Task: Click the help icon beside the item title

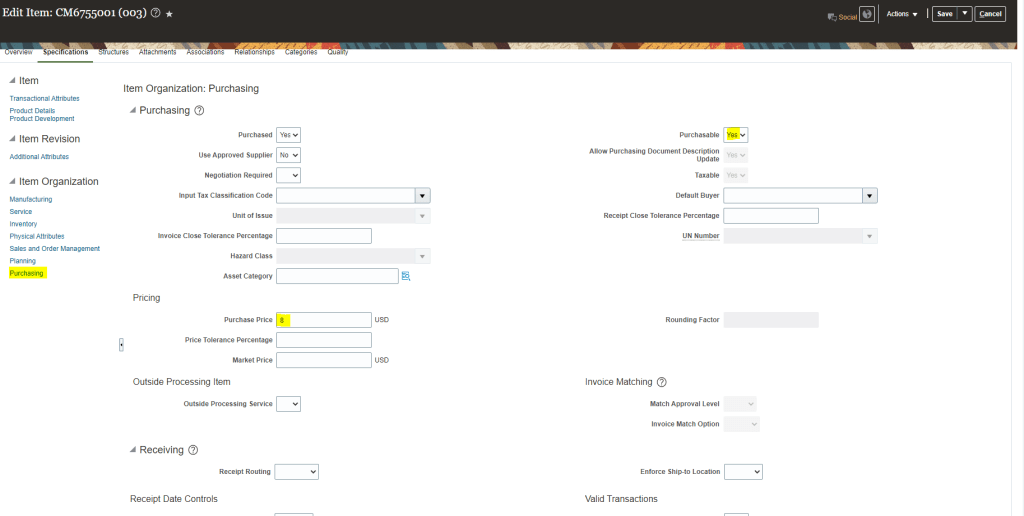Action: pyautogui.click(x=155, y=14)
